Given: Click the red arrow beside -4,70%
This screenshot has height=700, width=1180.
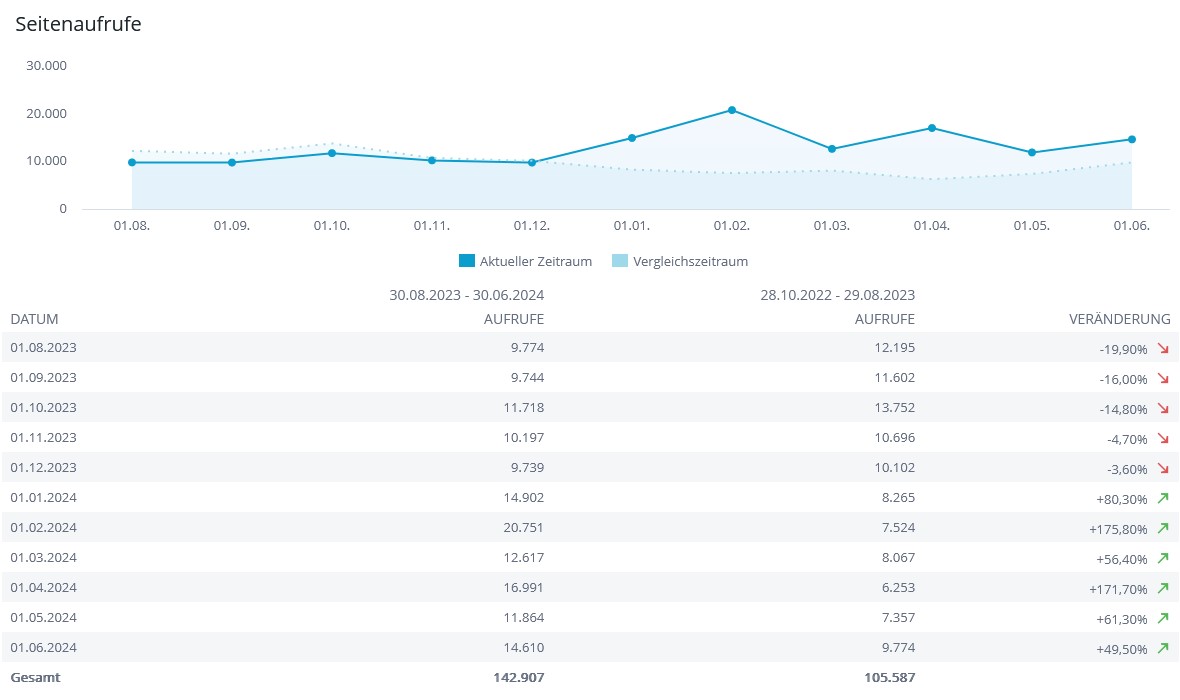Looking at the screenshot, I should click(x=1162, y=438).
